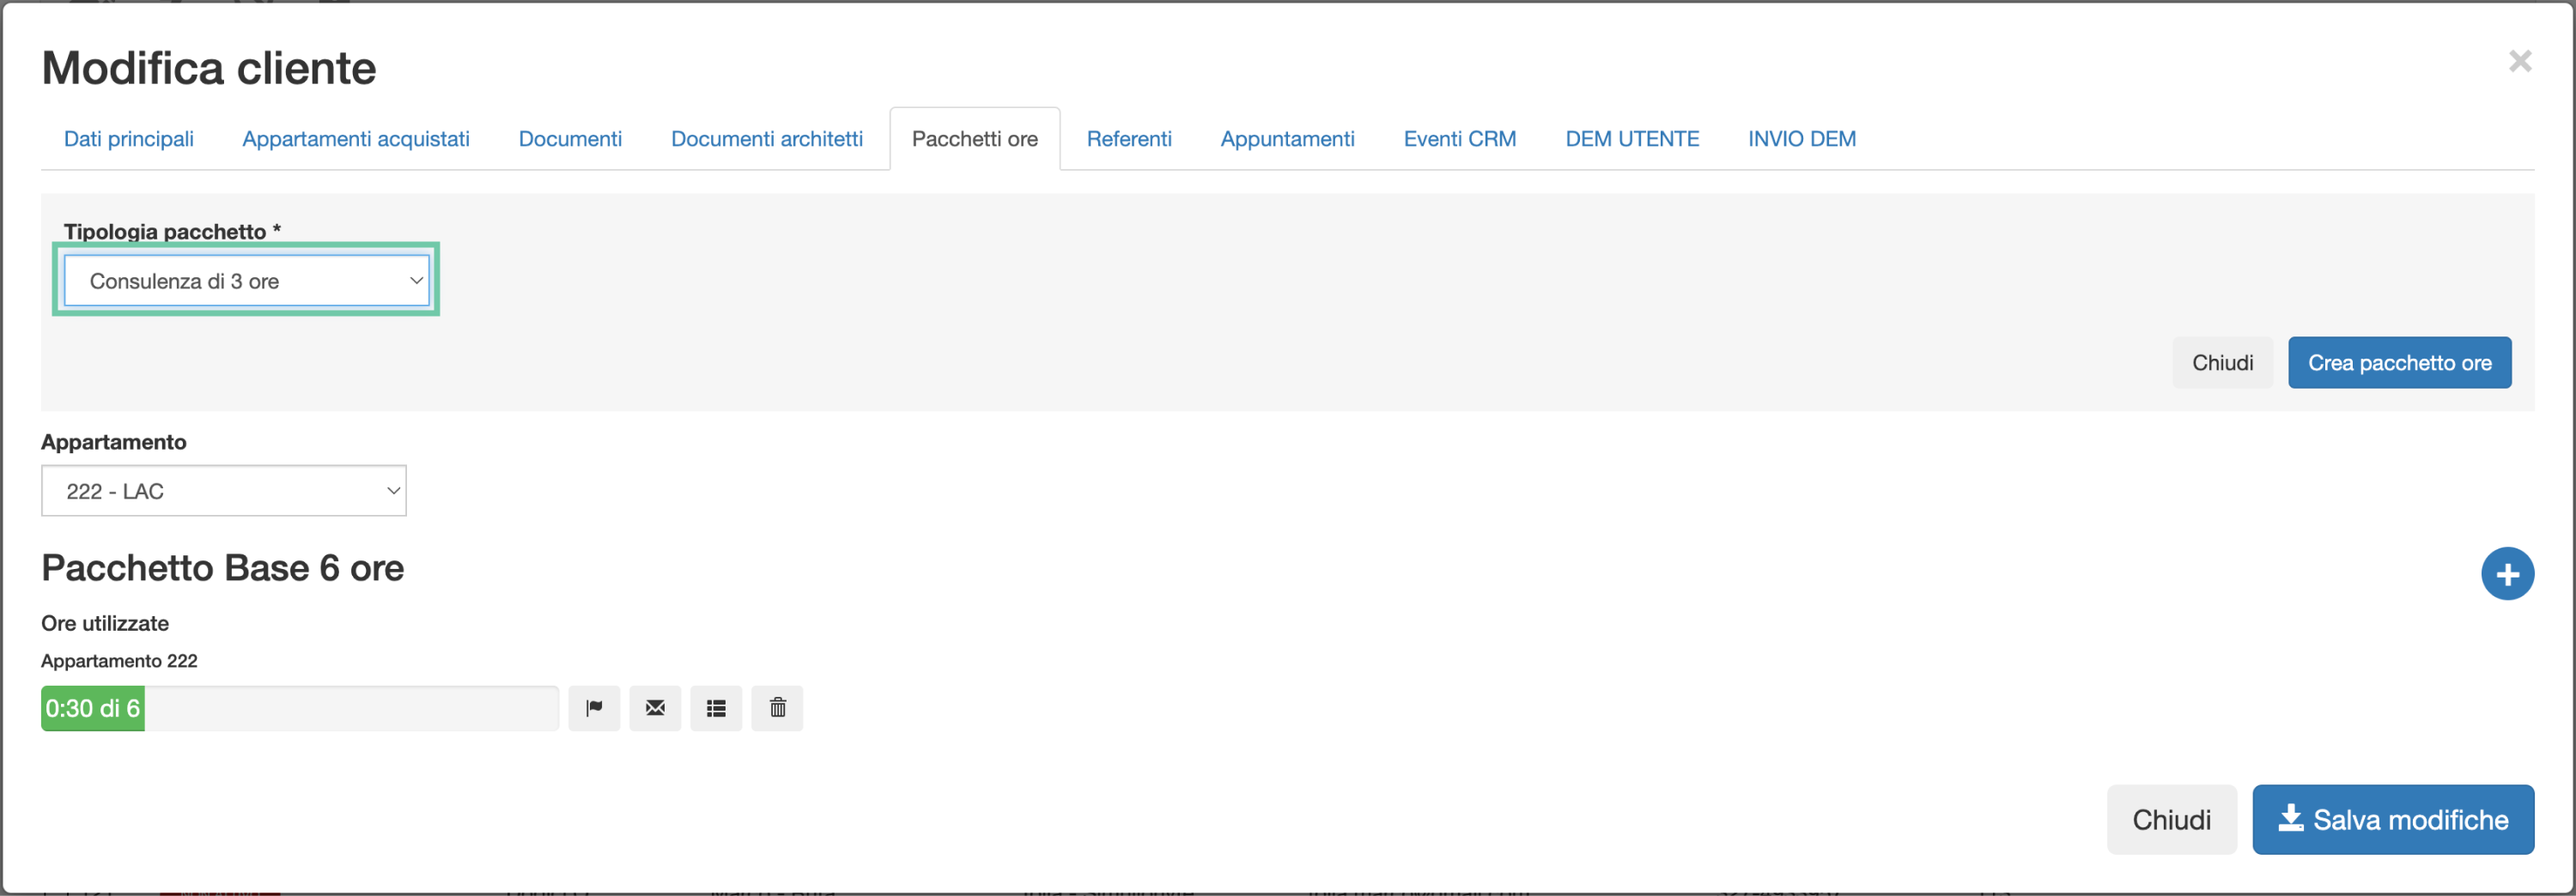Screen dimensions: 2576x896
Task: Open the Referenti tab
Action: tap(1129, 139)
